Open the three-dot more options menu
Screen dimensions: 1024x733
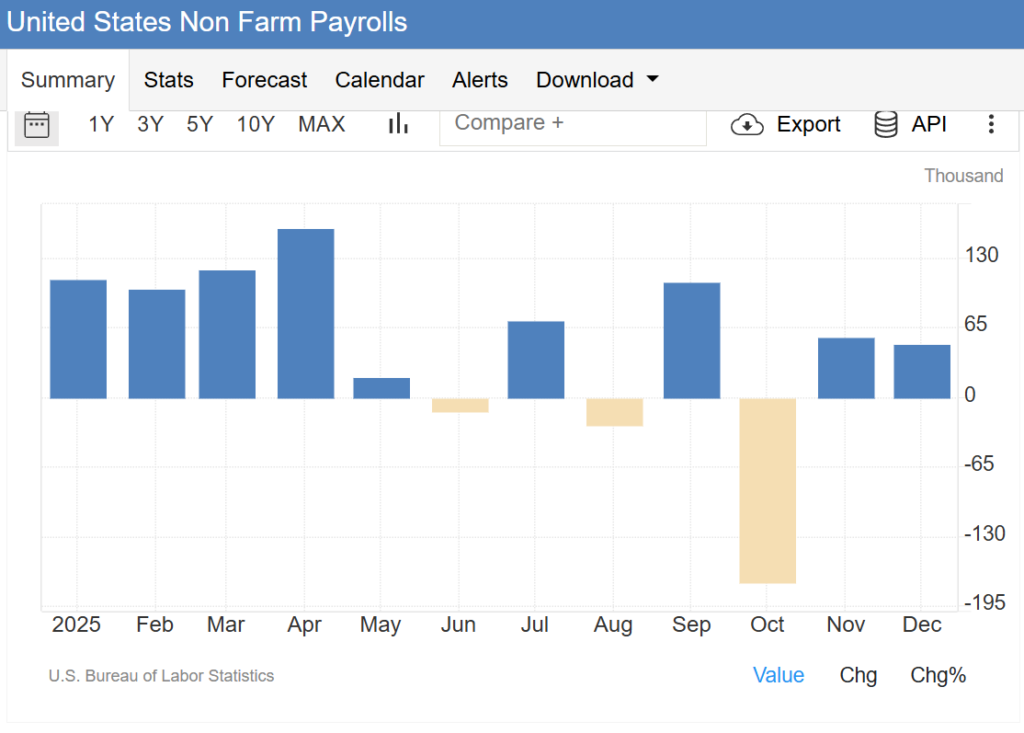click(991, 125)
